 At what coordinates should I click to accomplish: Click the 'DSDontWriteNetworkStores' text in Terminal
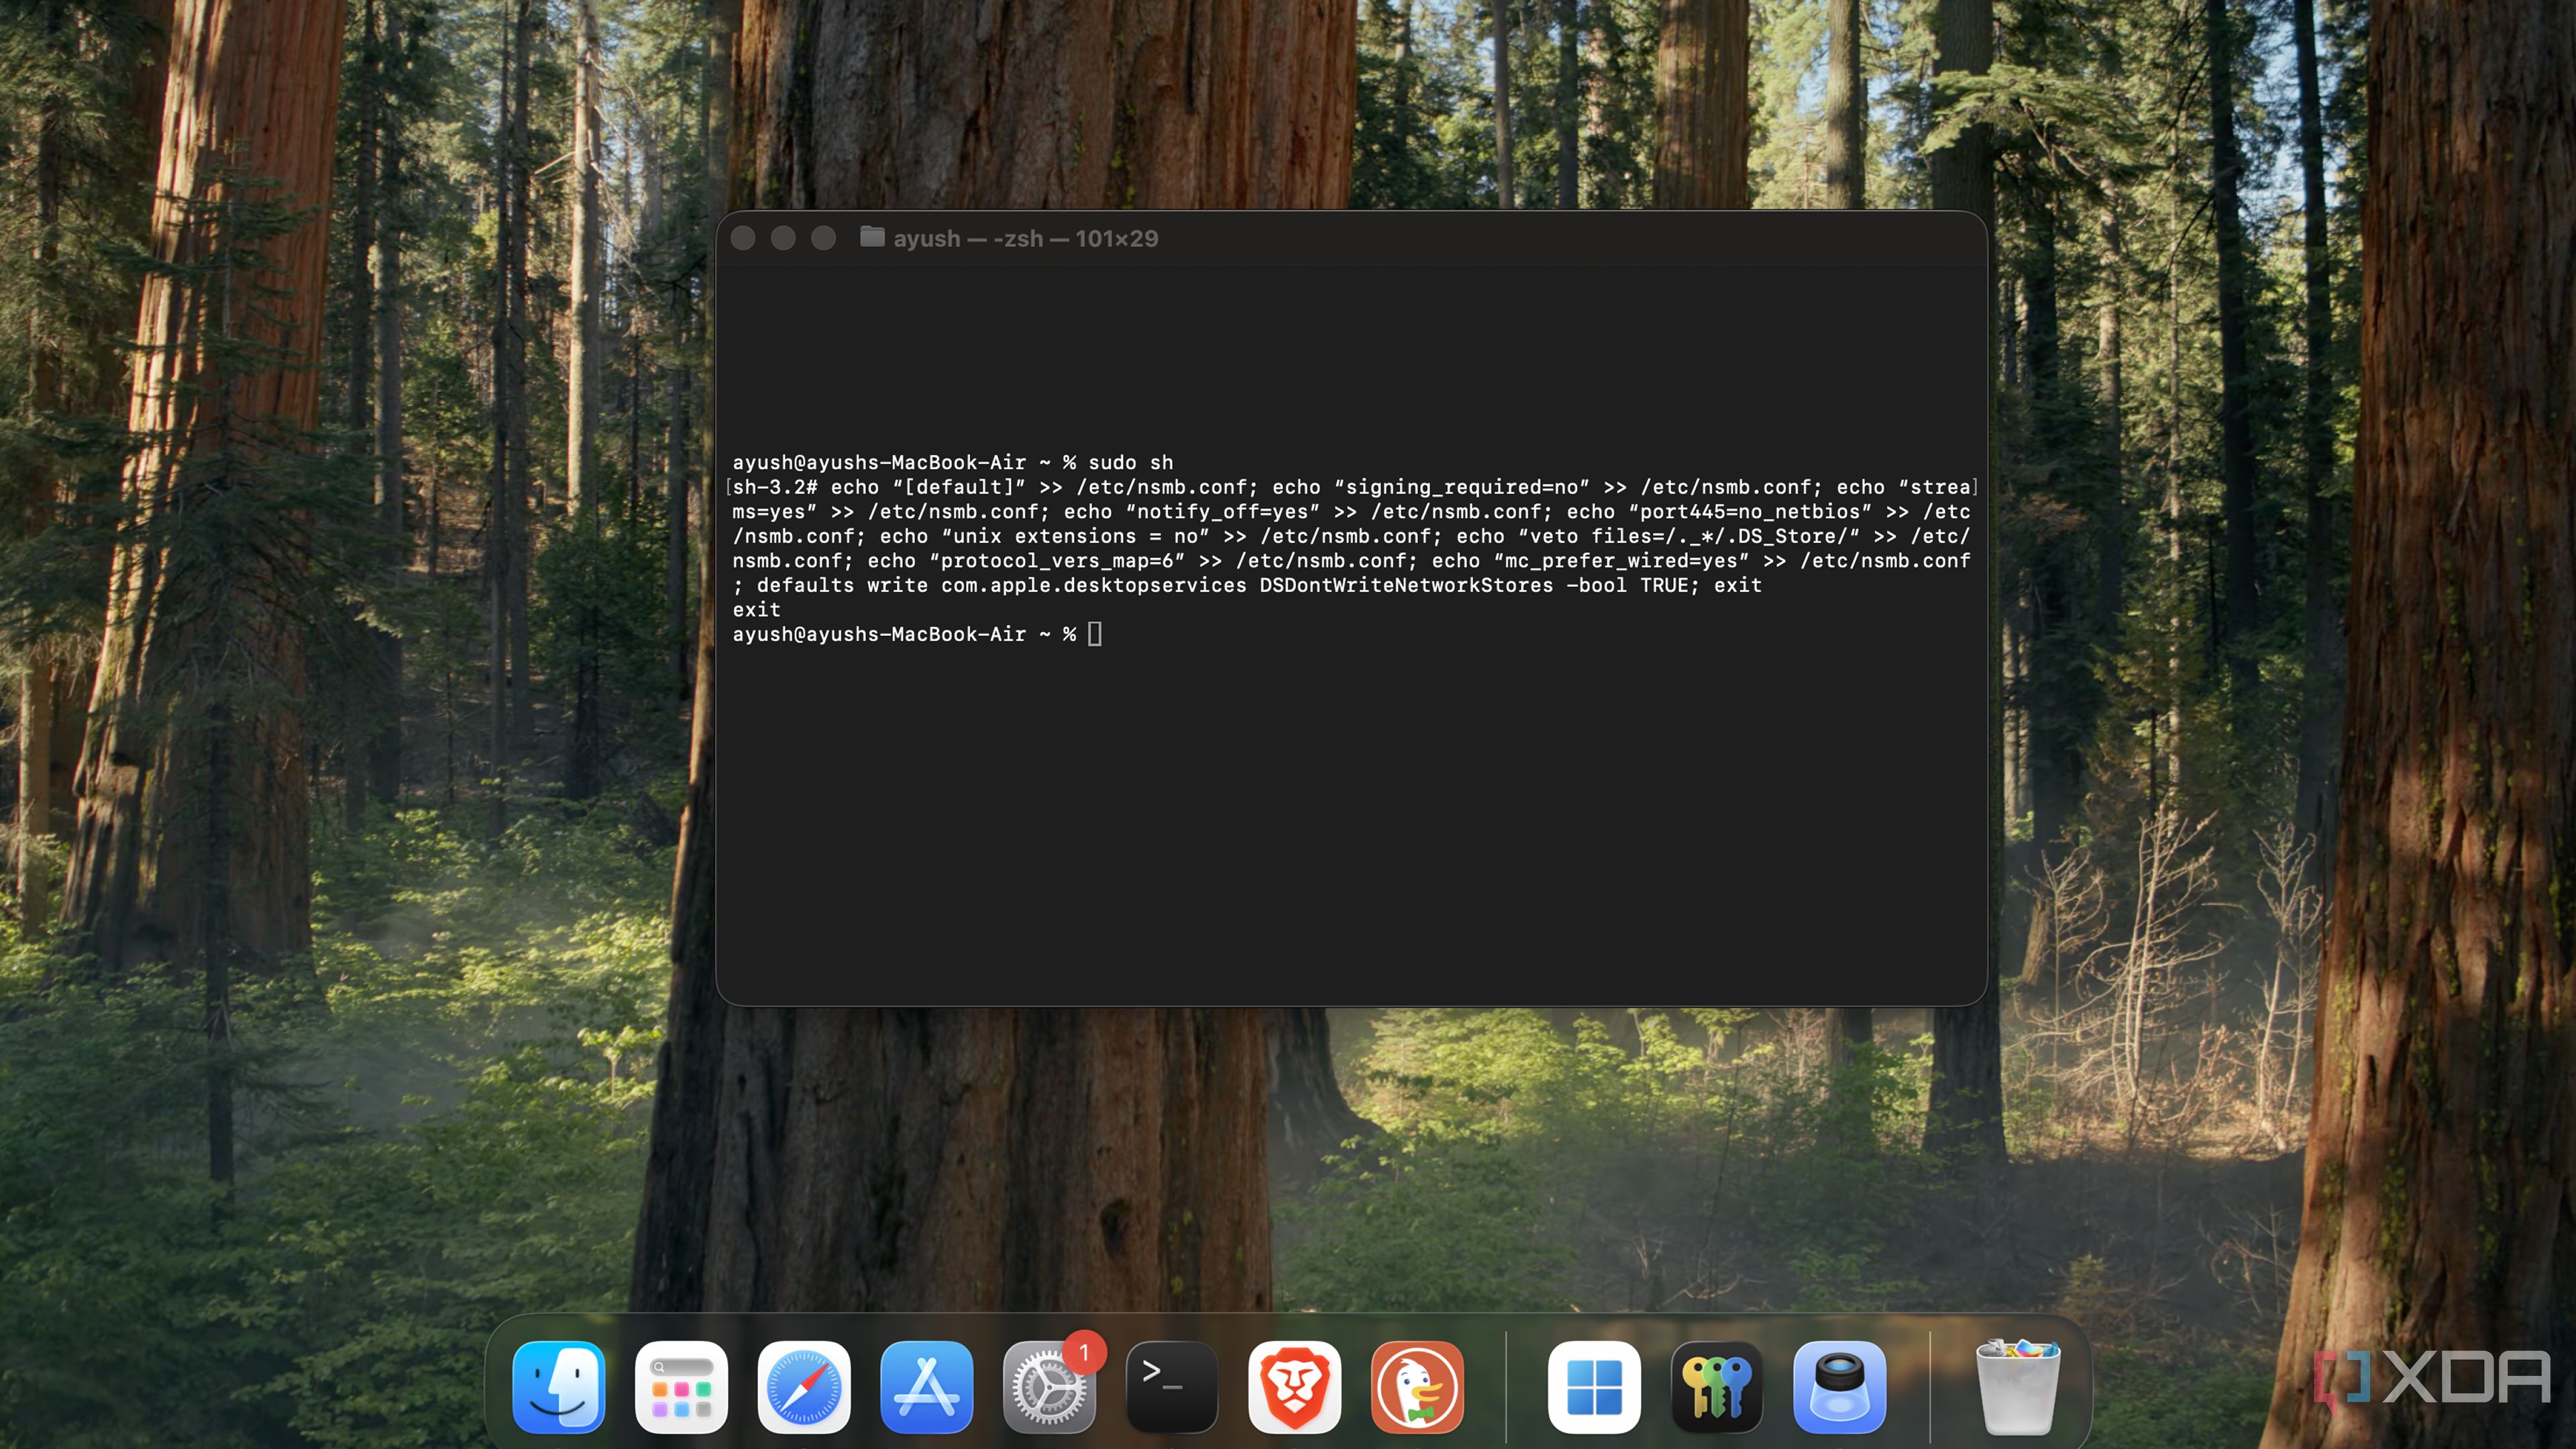pos(1406,585)
